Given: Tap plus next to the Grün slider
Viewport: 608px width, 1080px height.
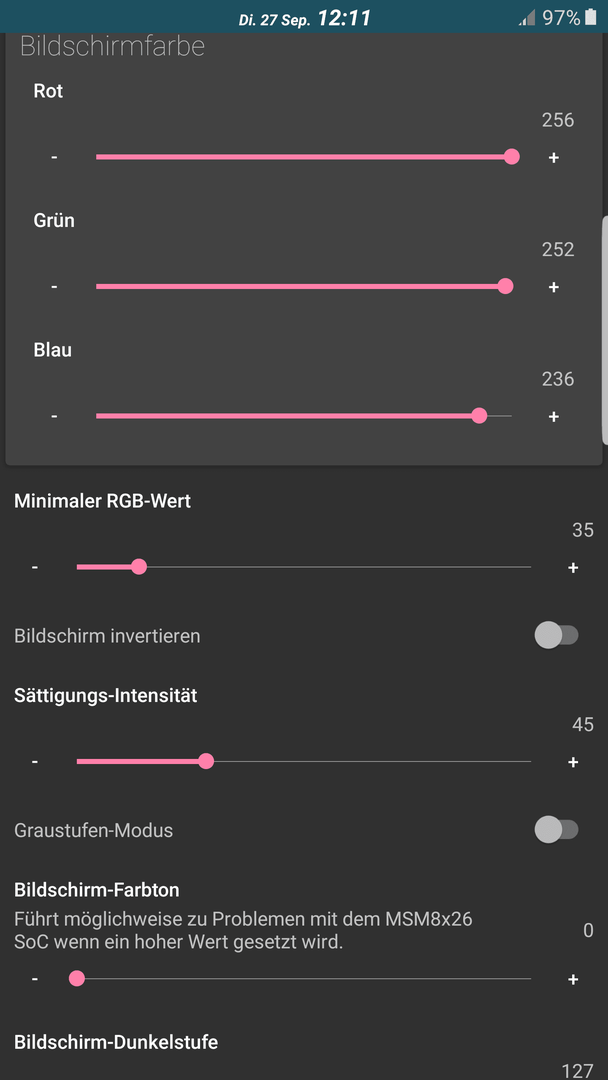Looking at the screenshot, I should [554, 287].
